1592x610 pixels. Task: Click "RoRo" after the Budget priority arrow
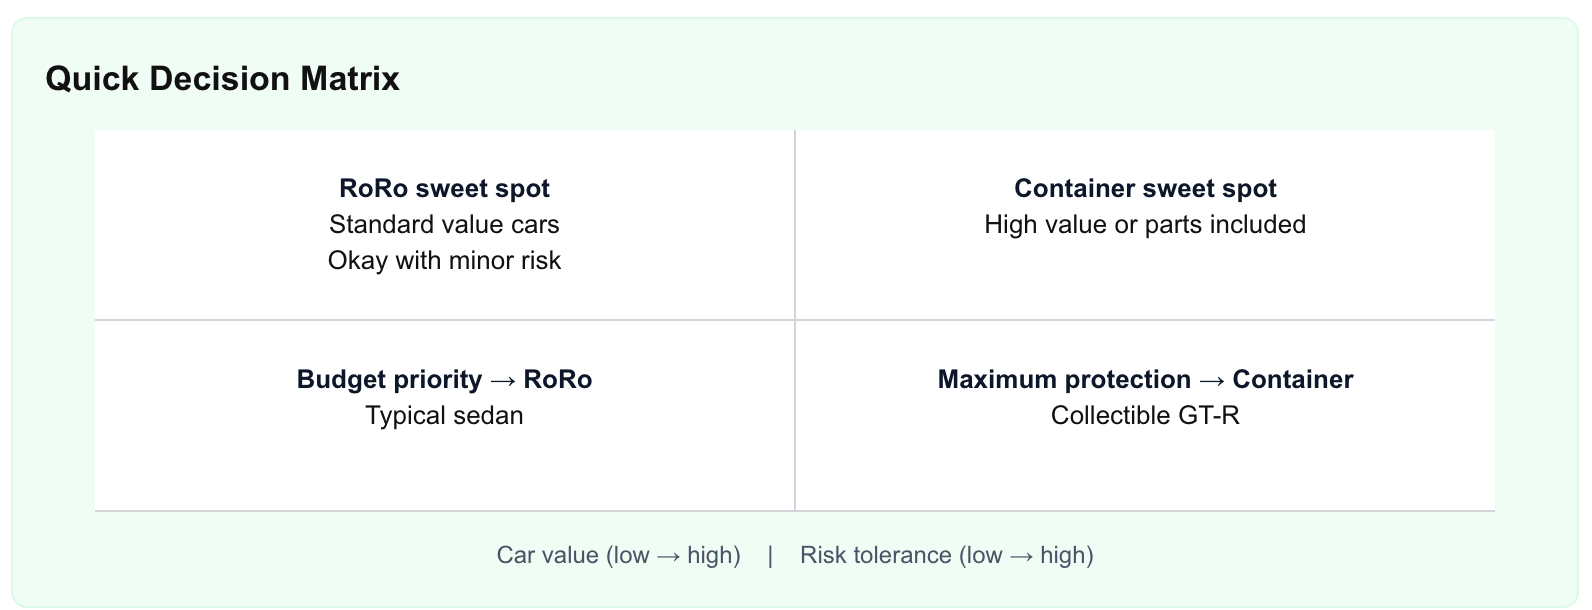point(558,379)
